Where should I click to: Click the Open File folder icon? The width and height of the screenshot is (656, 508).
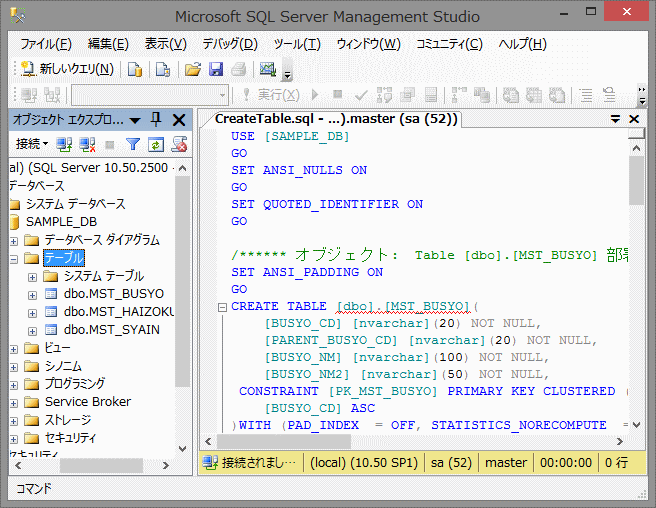[x=193, y=69]
